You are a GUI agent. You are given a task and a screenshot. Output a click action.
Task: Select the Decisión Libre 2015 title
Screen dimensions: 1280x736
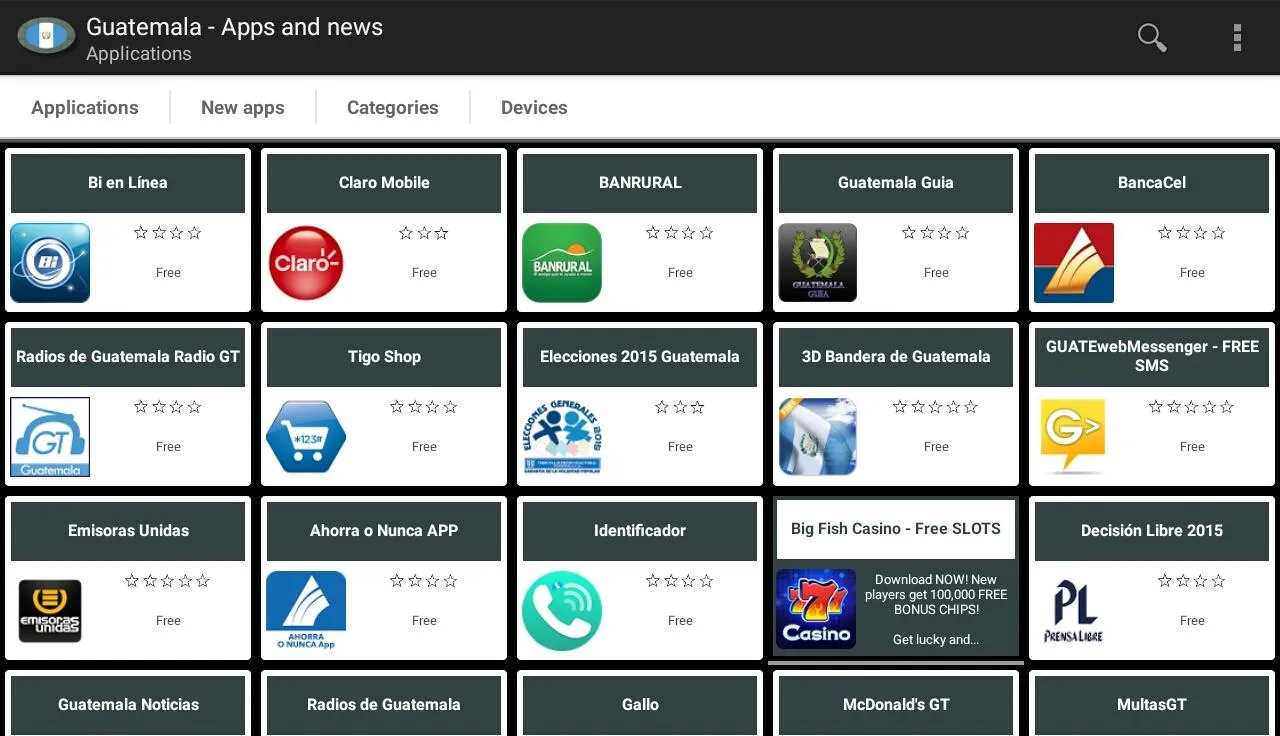[1152, 531]
